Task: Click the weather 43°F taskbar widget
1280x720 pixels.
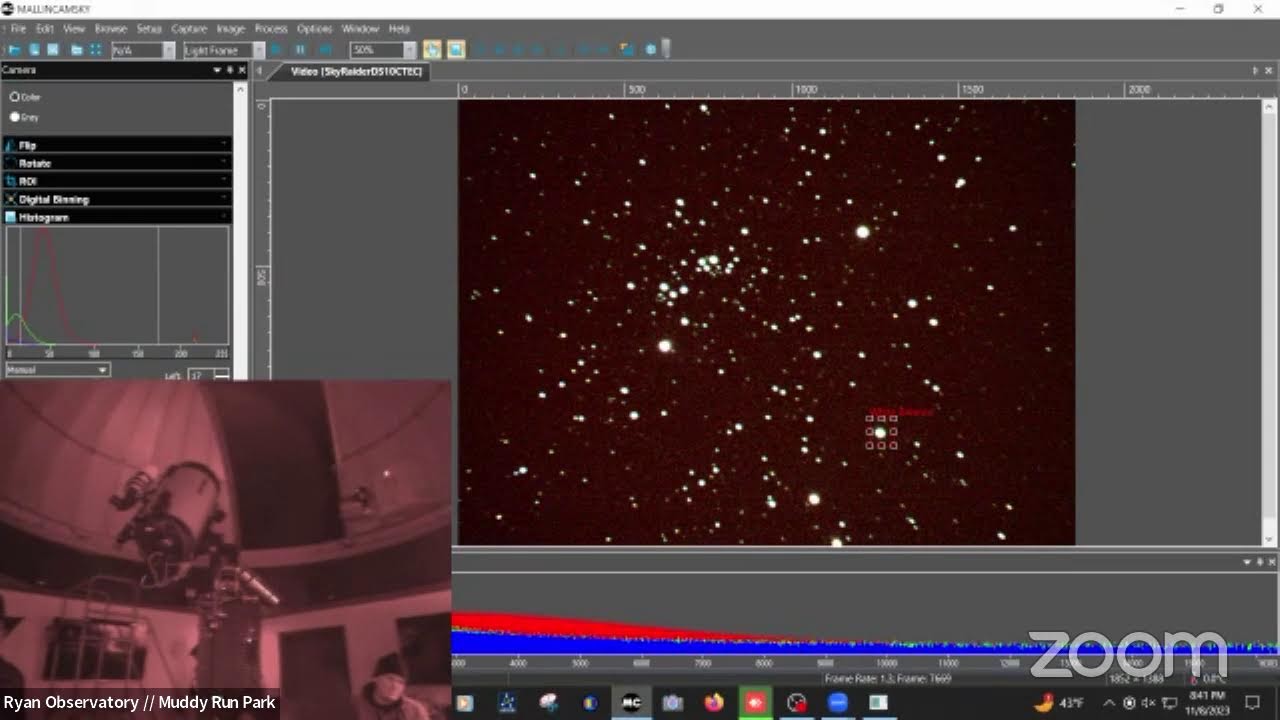Action: point(1059,703)
